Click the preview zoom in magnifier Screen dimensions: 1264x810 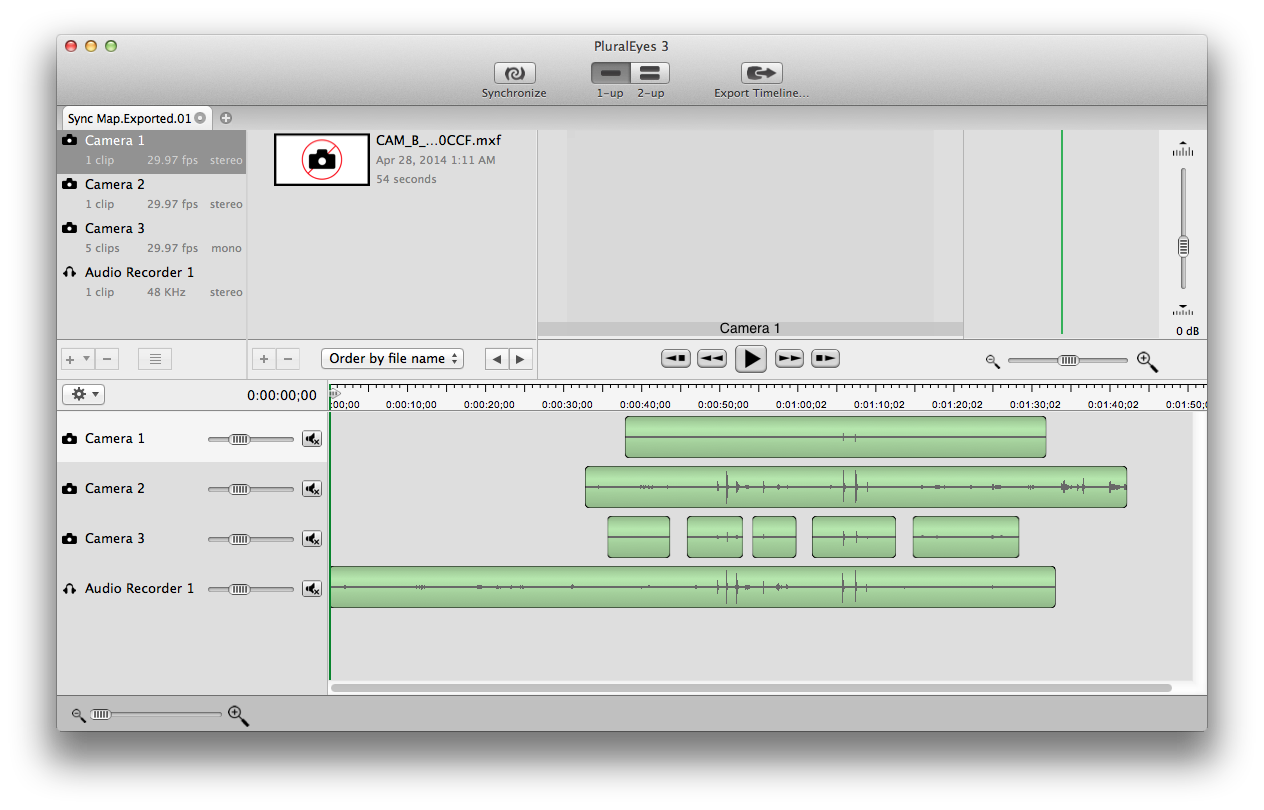1148,362
